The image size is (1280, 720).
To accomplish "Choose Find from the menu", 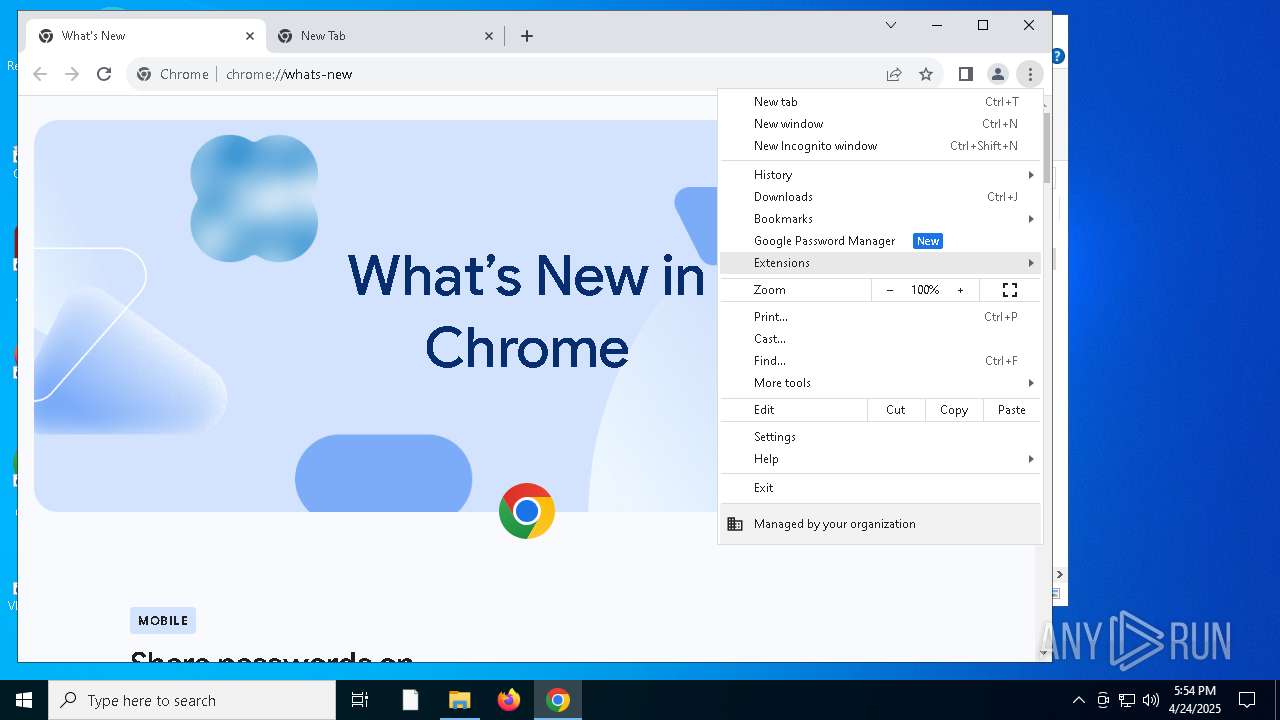I will (x=880, y=361).
